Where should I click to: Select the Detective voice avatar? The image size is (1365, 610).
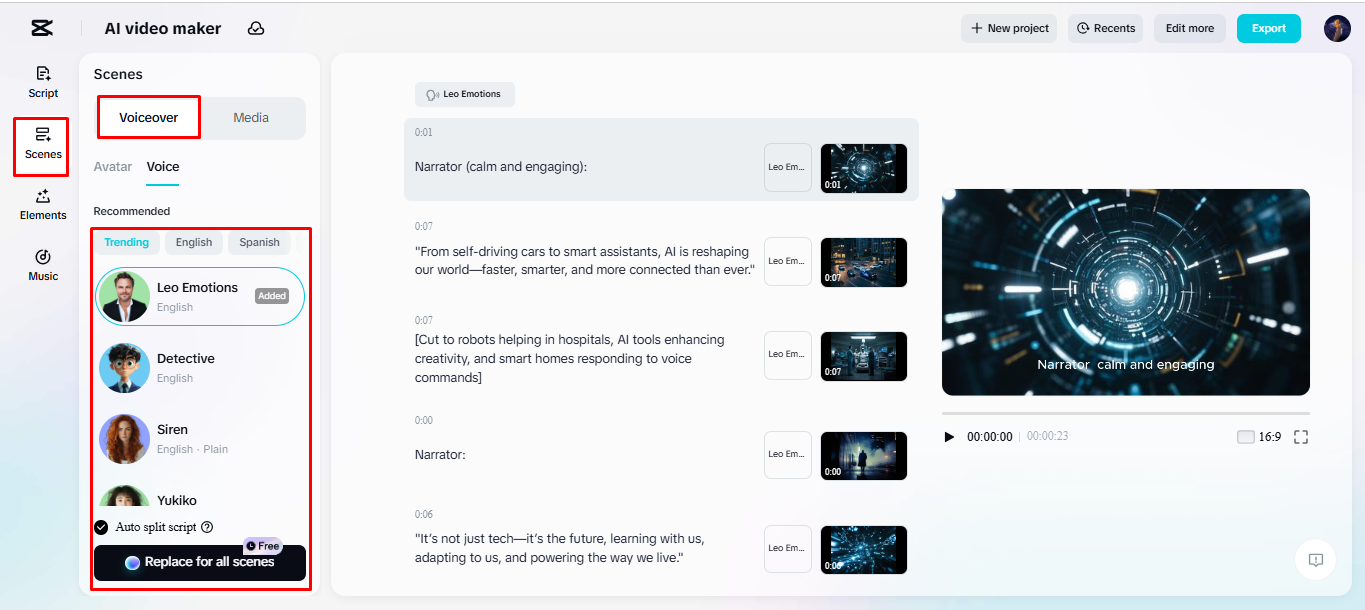coord(123,367)
